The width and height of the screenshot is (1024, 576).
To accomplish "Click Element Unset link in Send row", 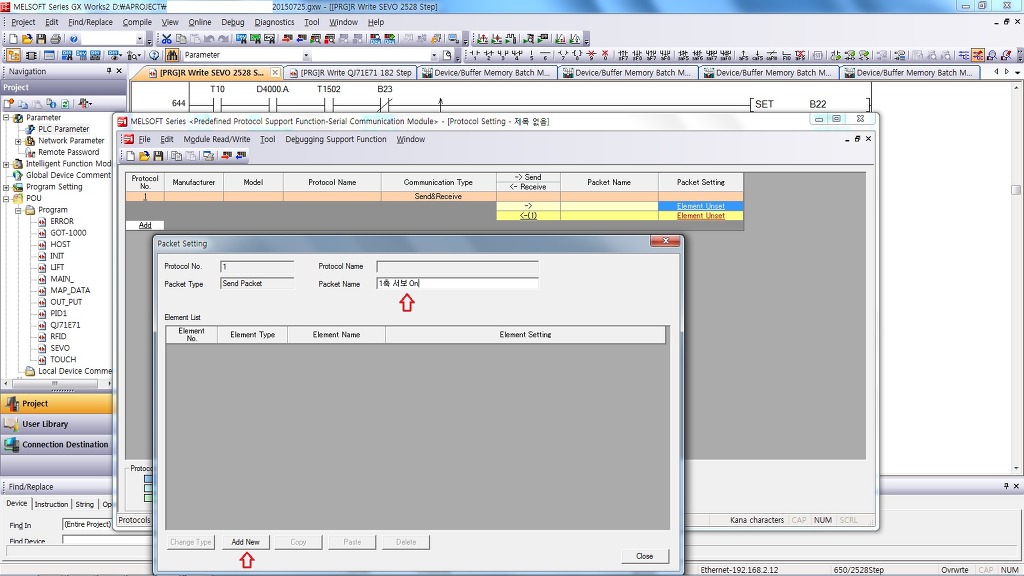I will click(x=700, y=206).
